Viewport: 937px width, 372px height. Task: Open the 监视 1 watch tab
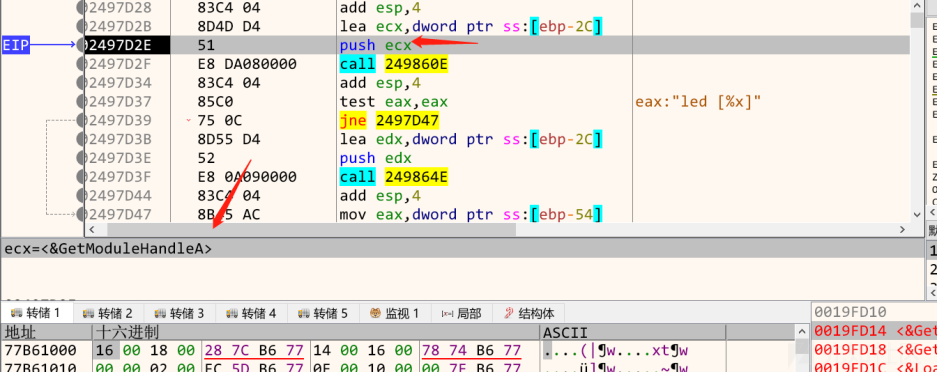pos(394,313)
